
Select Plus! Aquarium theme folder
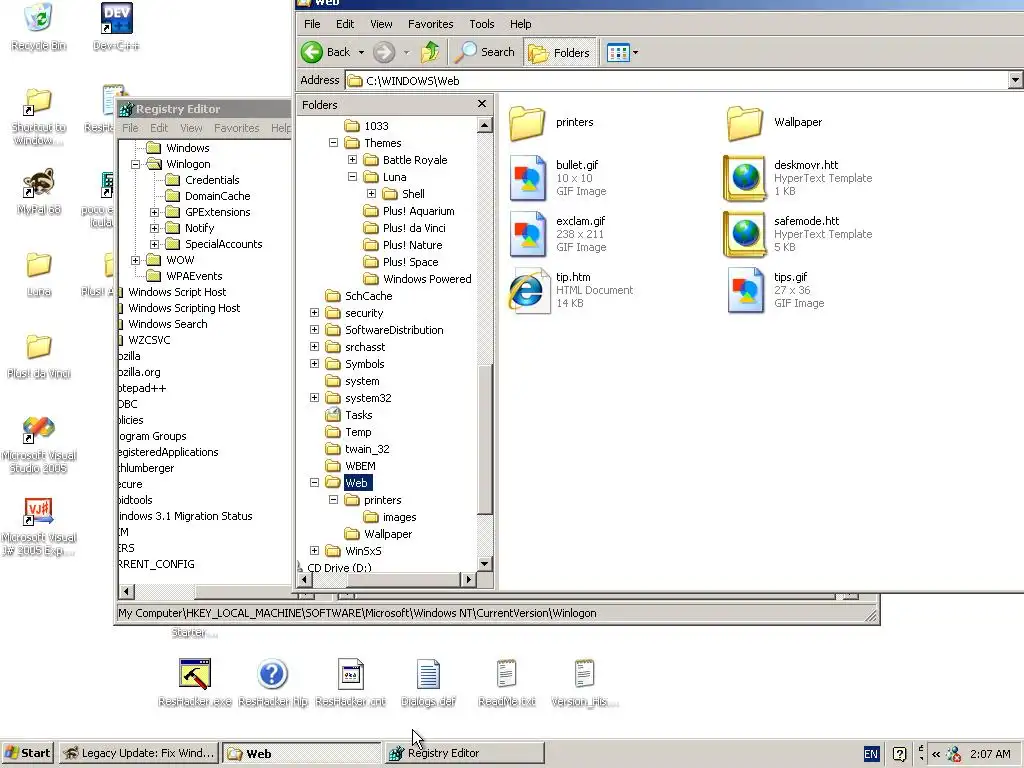click(418, 211)
